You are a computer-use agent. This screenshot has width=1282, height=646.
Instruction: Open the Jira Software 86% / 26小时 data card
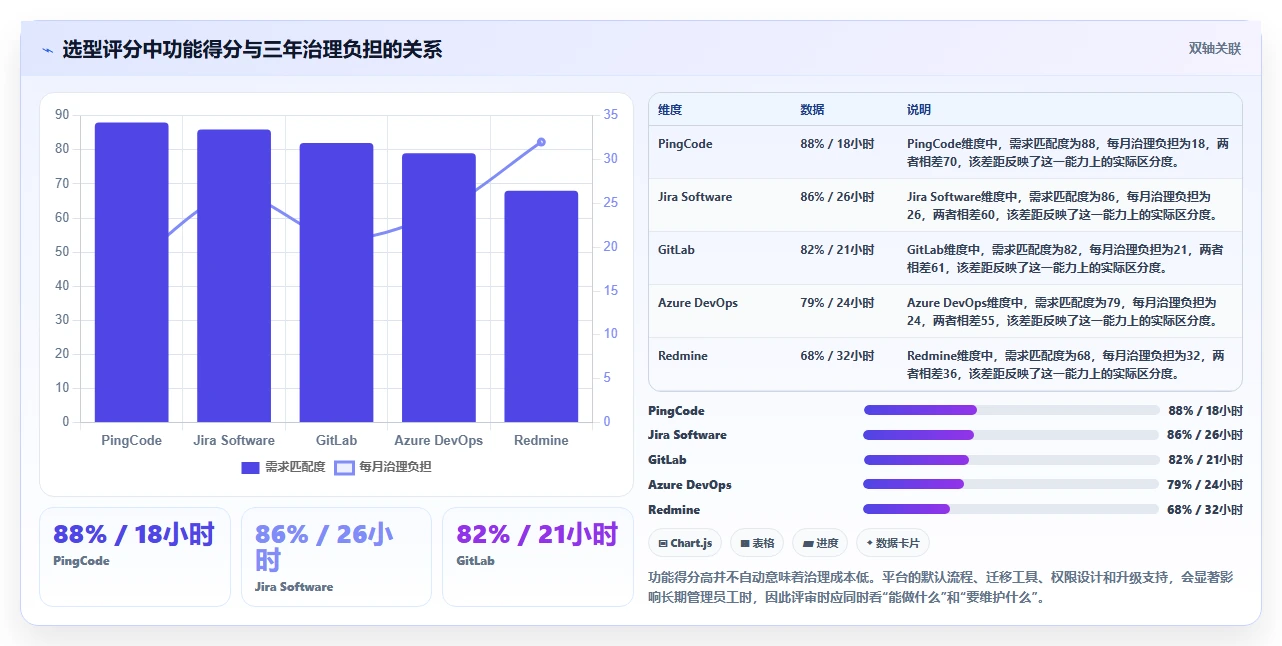pyautogui.click(x=336, y=556)
